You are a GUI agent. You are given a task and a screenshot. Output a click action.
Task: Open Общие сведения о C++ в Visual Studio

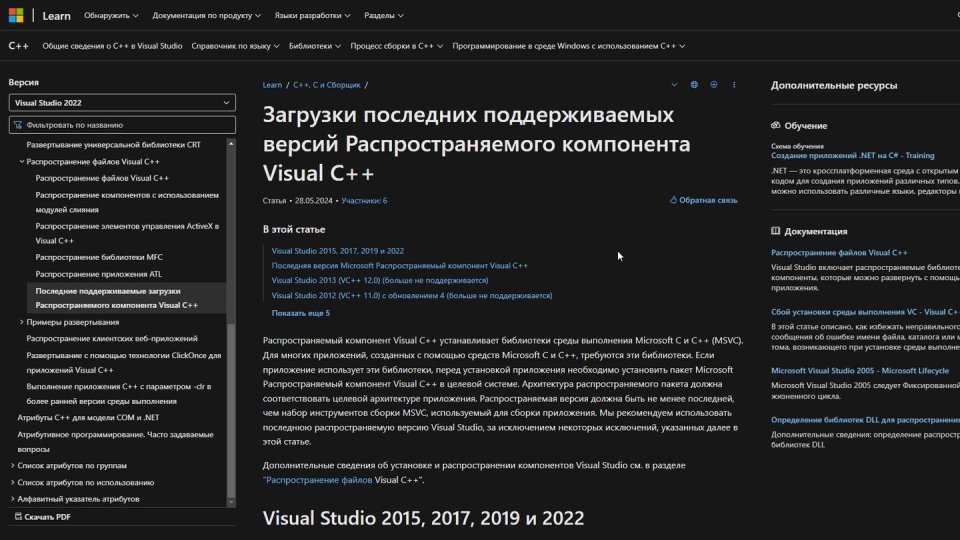[112, 46]
